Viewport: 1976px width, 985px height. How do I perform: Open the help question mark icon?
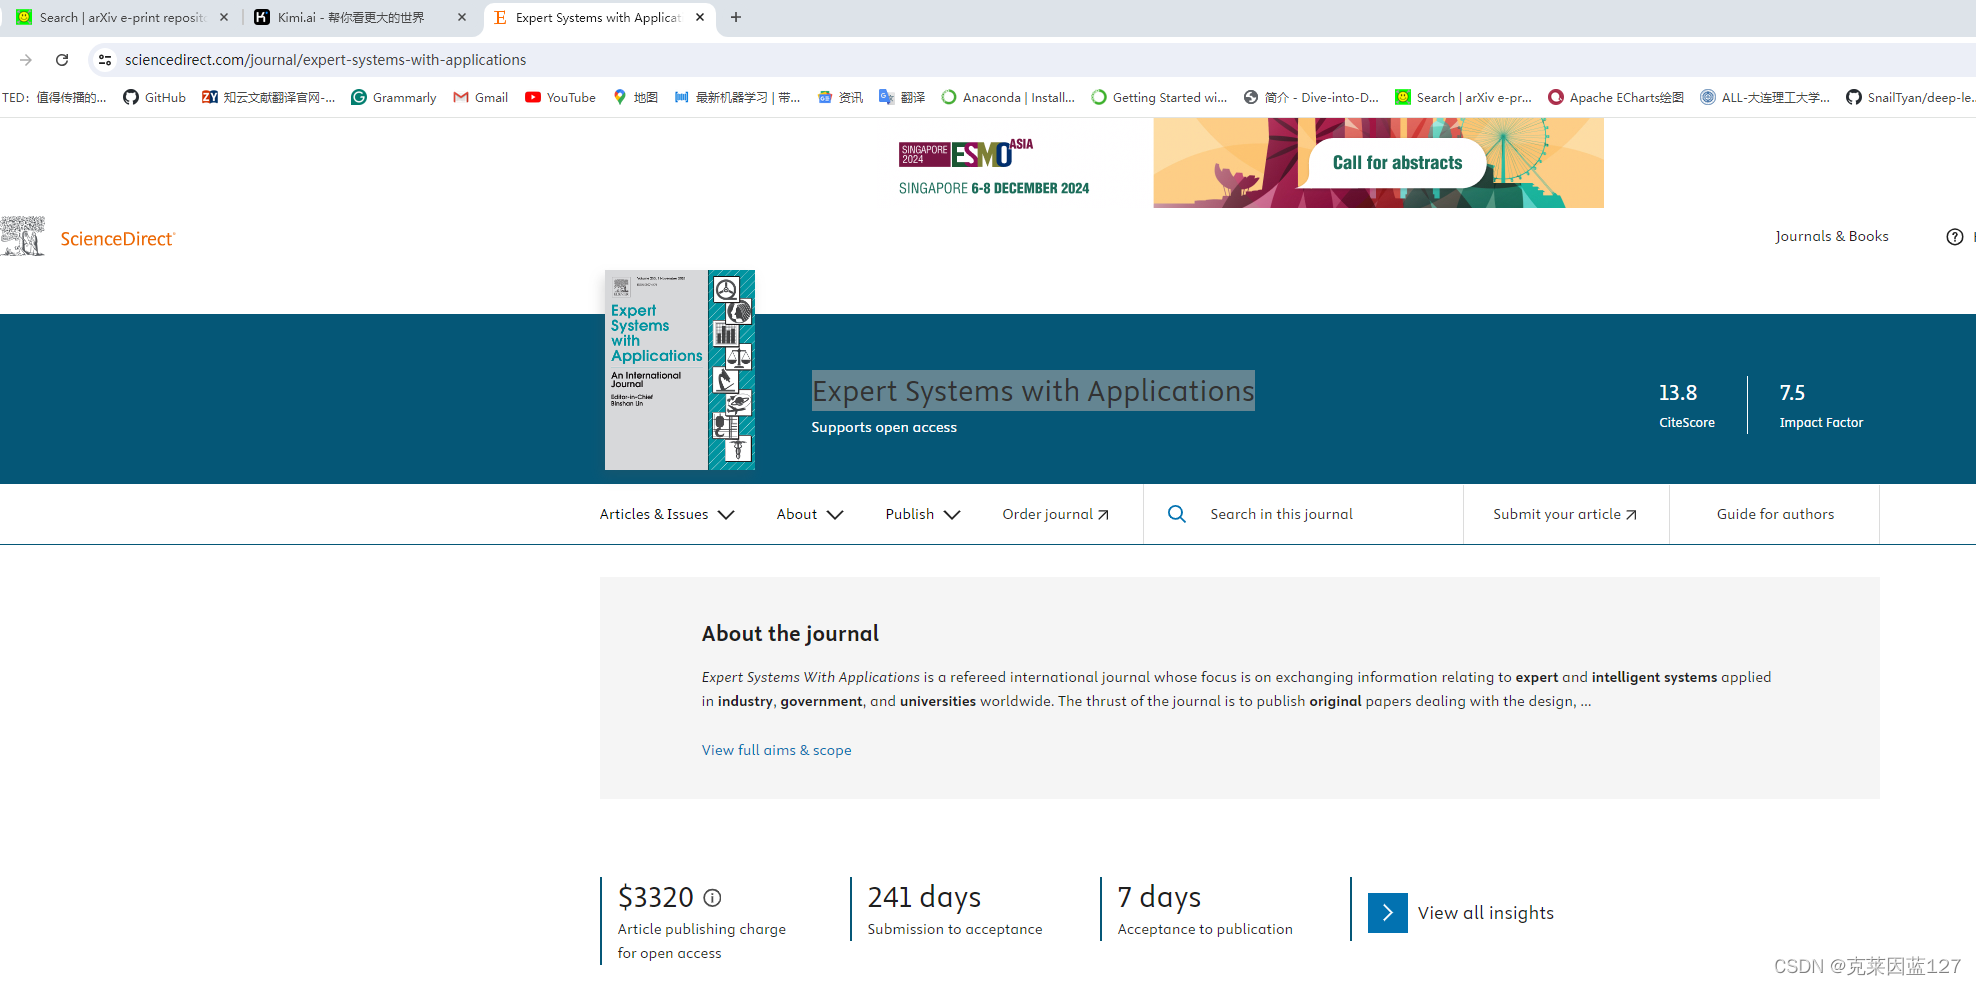[x=1955, y=237]
